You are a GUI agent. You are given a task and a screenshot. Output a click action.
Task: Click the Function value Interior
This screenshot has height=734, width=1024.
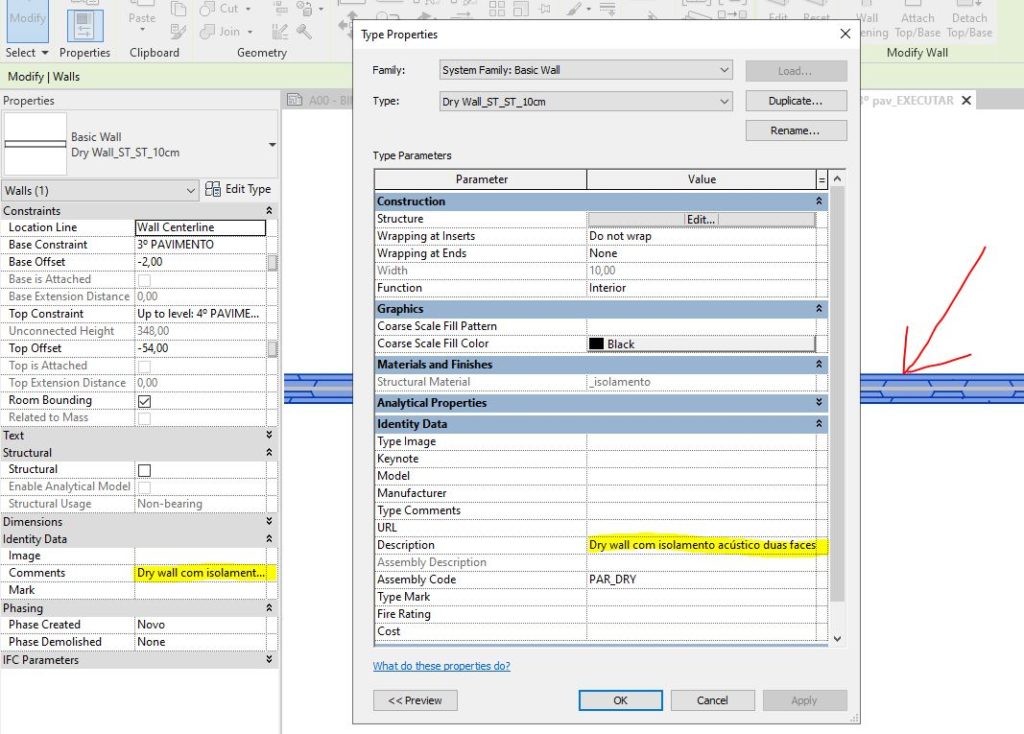point(702,287)
